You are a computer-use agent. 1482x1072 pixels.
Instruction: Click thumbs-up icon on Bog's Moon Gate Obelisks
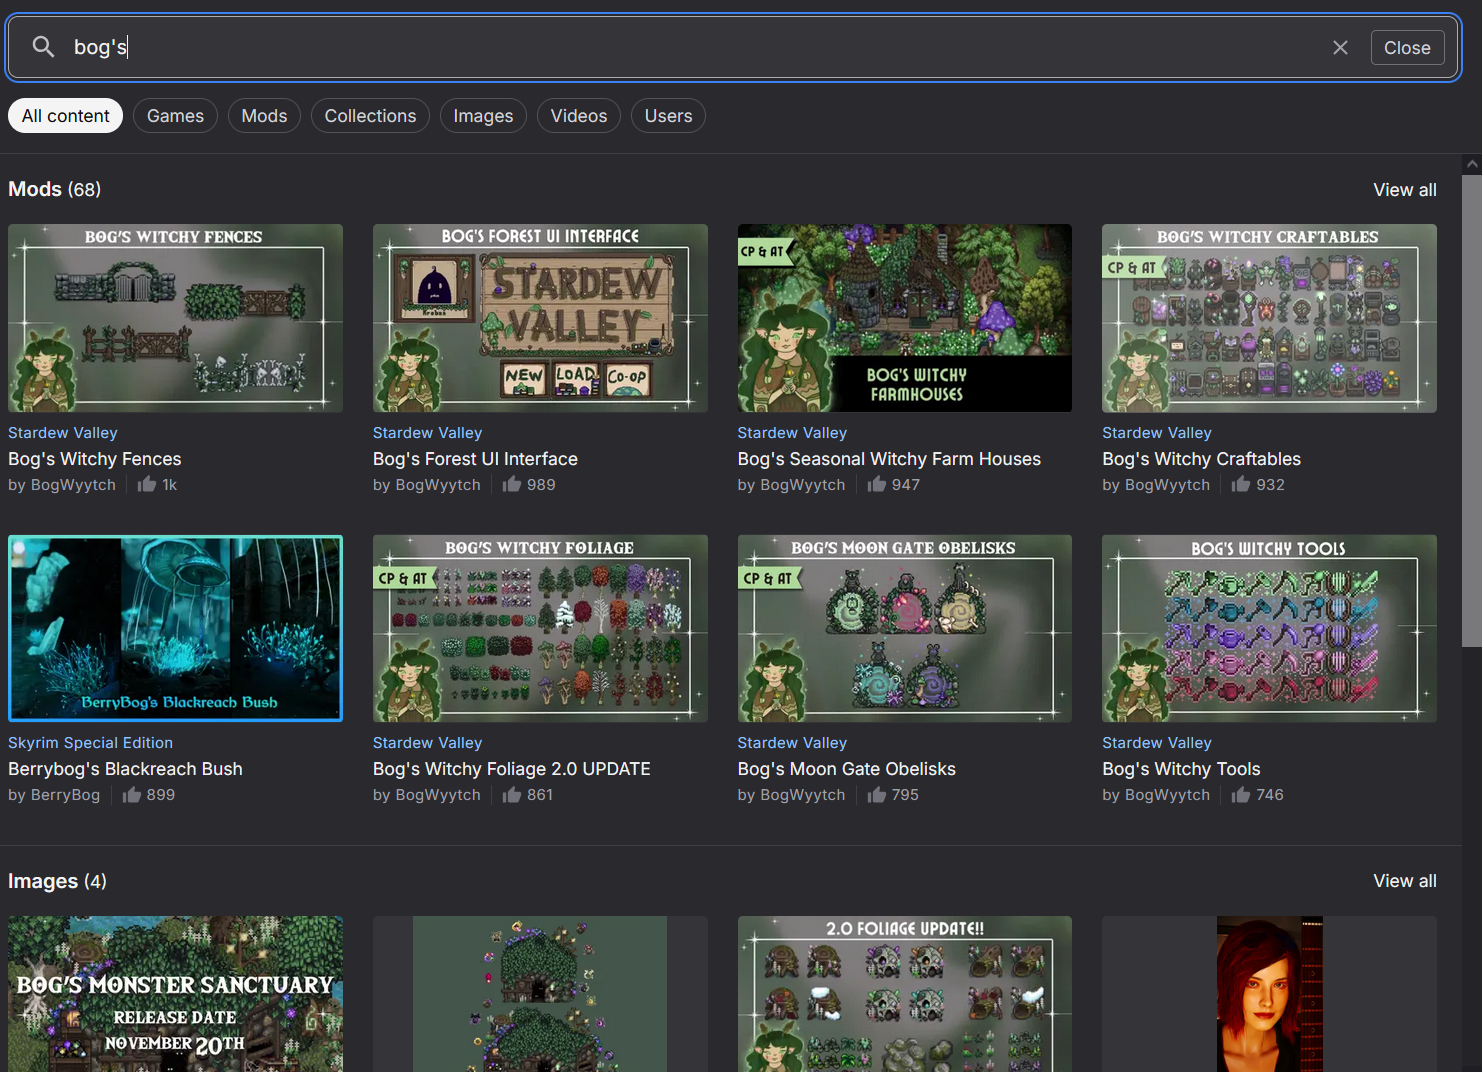pyautogui.click(x=877, y=795)
